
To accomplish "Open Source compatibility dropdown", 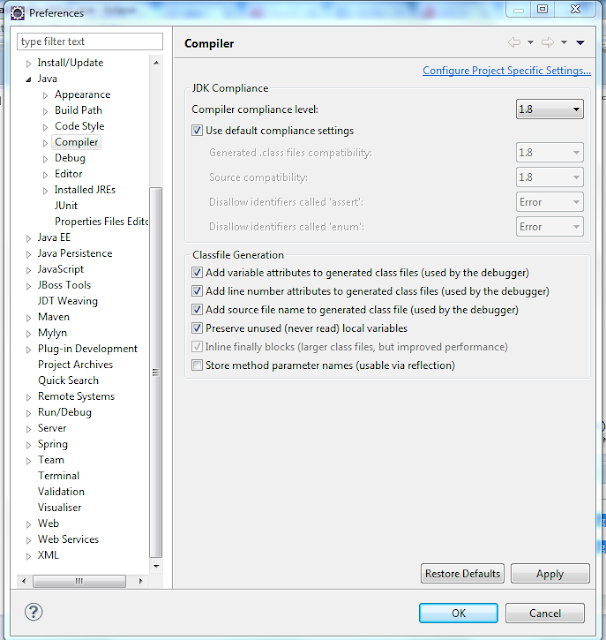I will [550, 177].
